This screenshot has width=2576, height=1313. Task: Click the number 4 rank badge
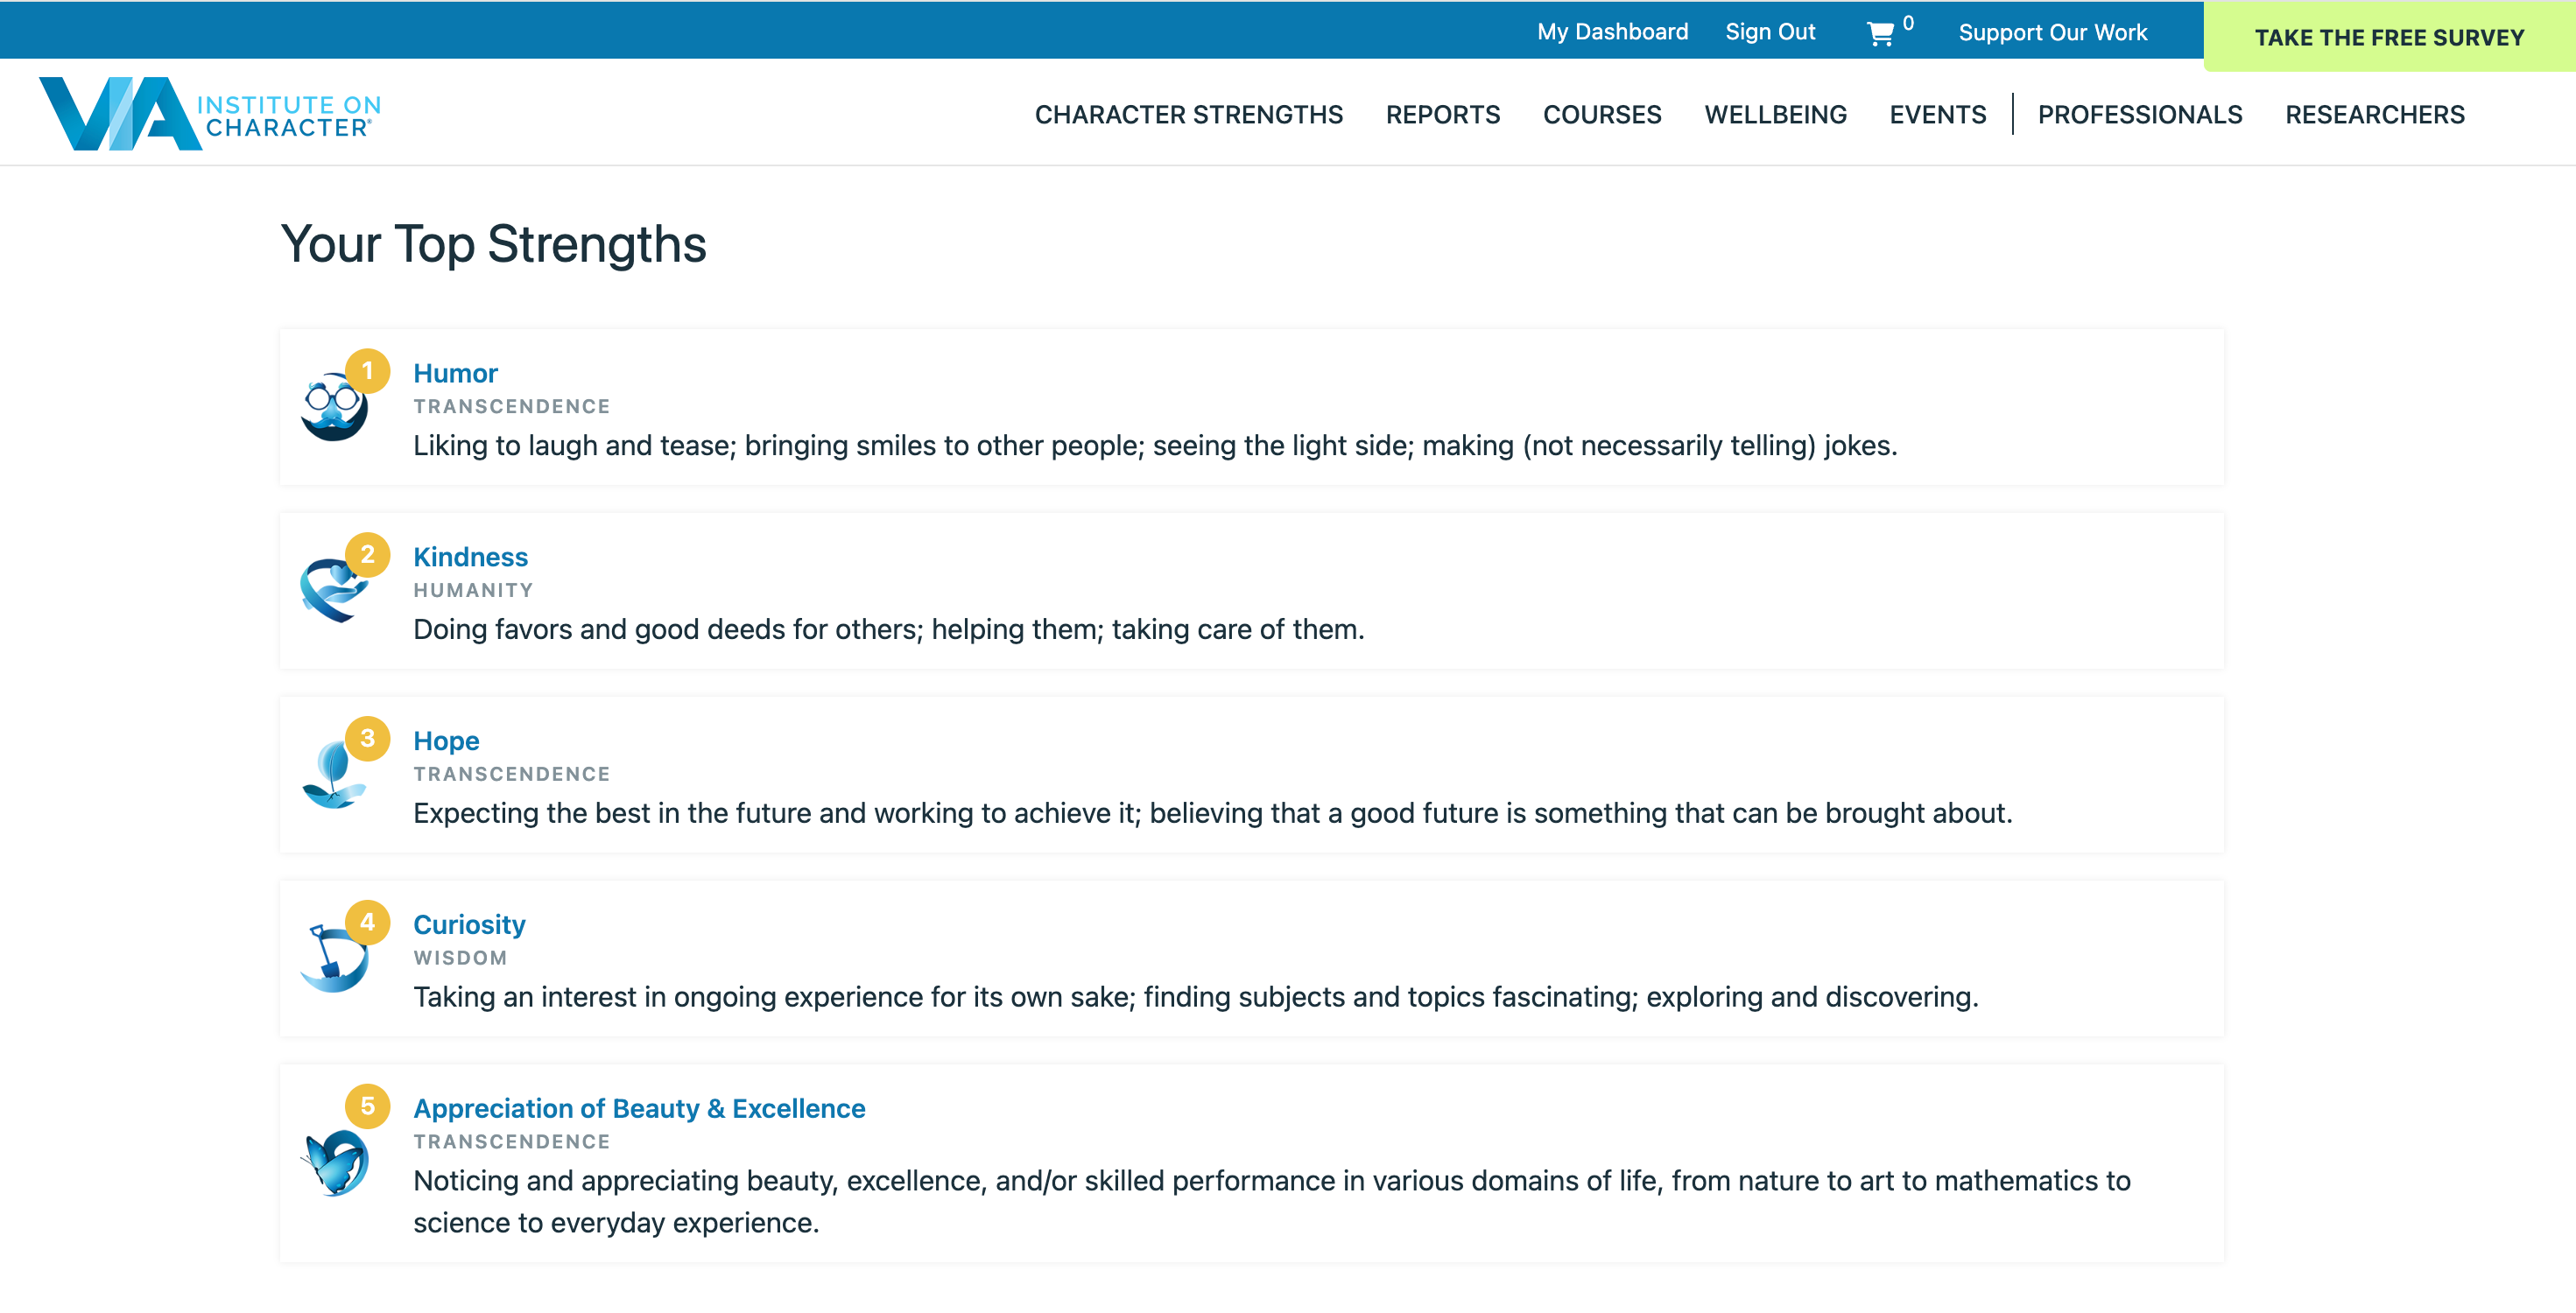click(367, 922)
